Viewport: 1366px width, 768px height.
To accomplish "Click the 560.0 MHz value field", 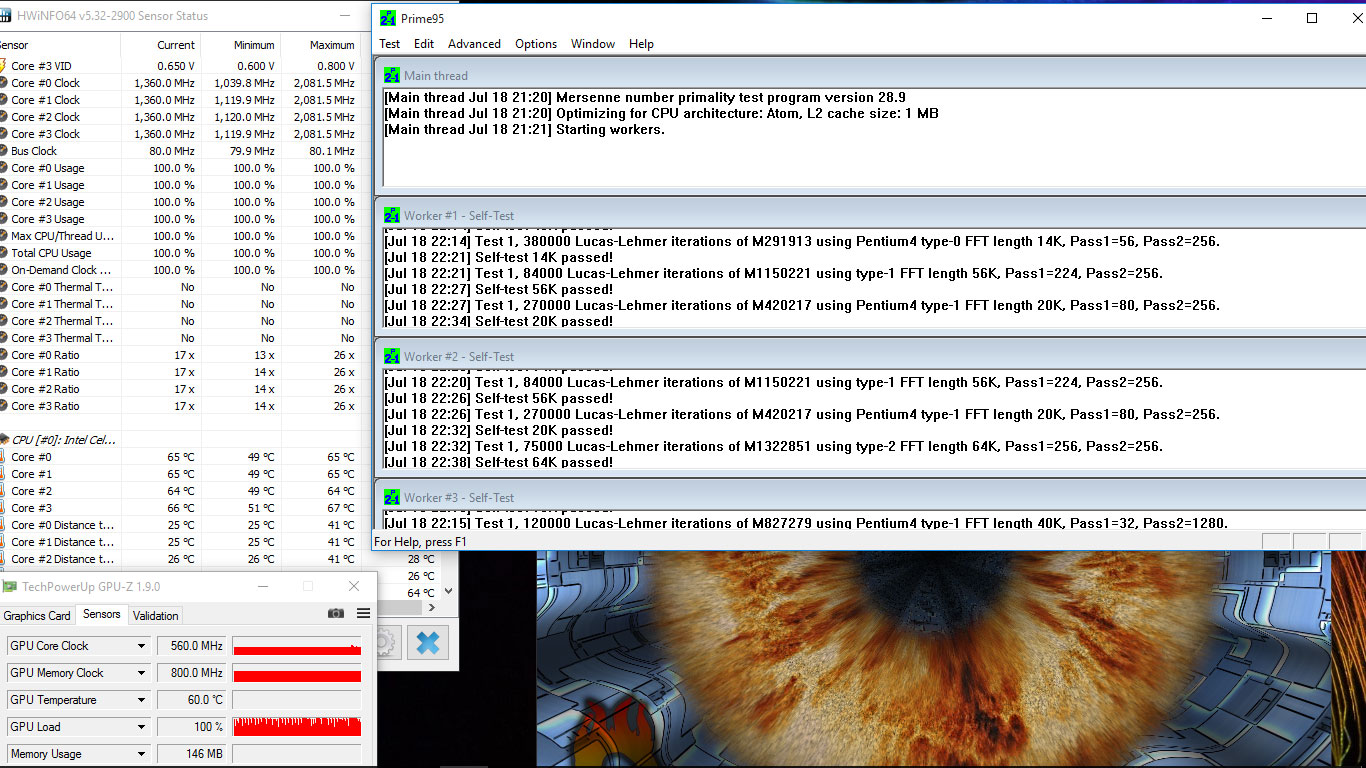I will [190, 646].
